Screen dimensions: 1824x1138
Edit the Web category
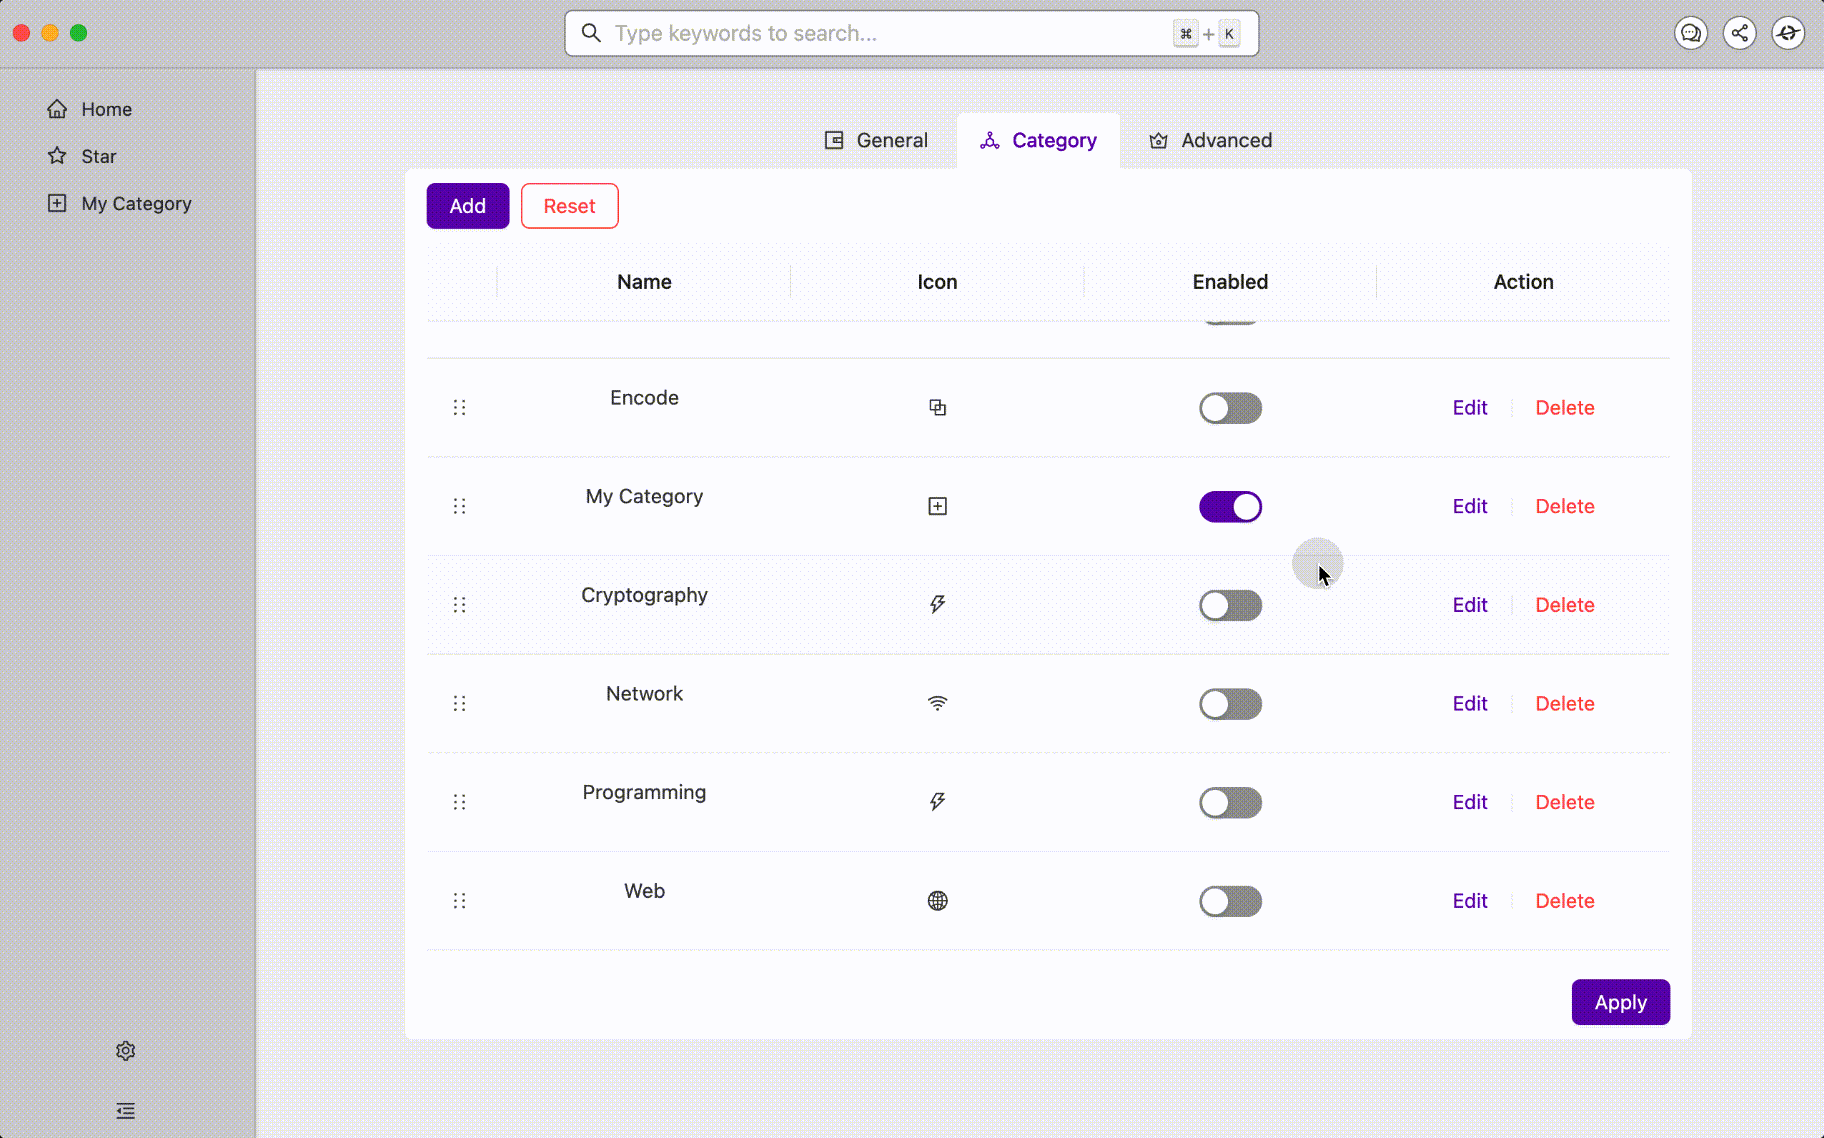tap(1469, 901)
